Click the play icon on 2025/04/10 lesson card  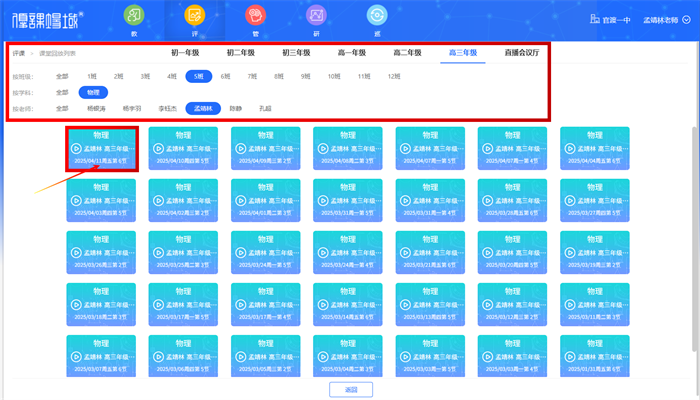159,147
